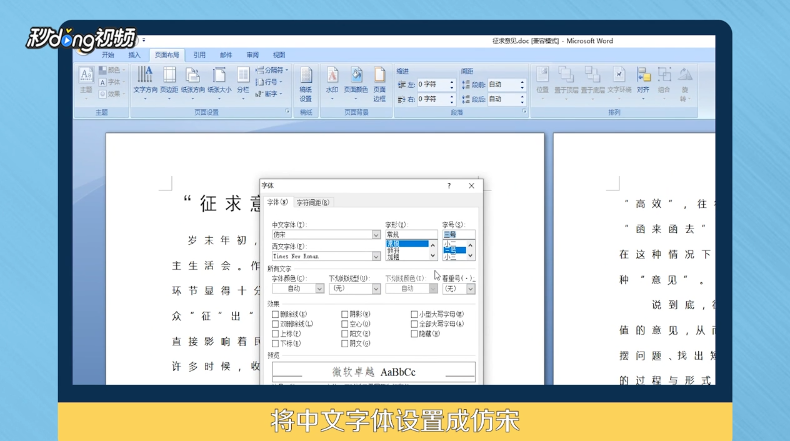
Task: Open the 字符间距 tab in font dialog
Action: coord(312,203)
